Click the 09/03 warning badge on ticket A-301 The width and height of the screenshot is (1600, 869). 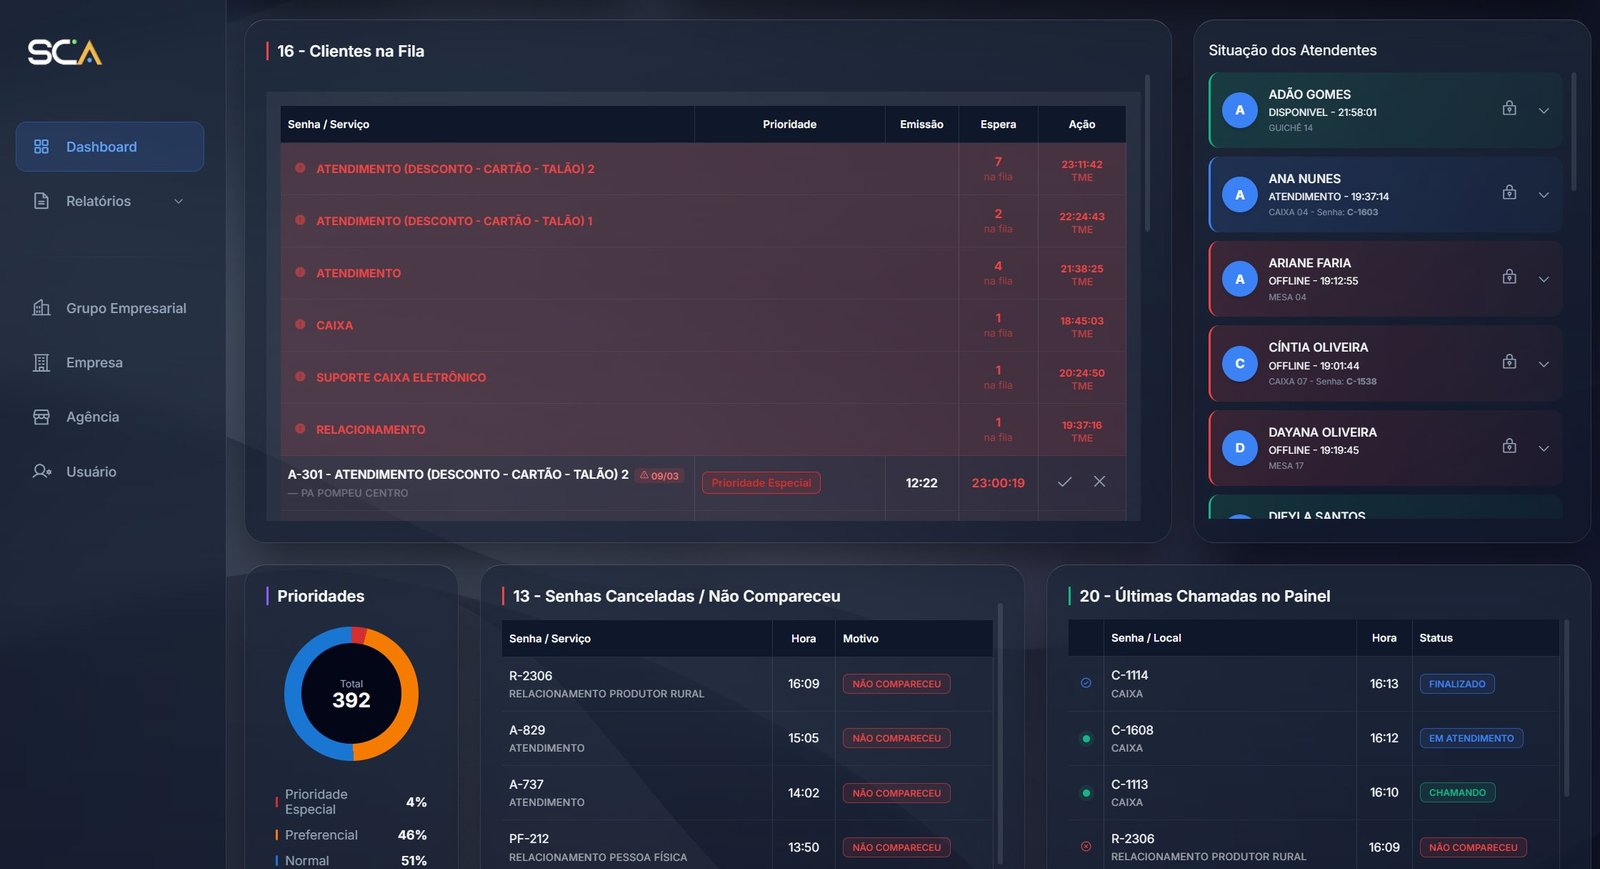point(659,476)
